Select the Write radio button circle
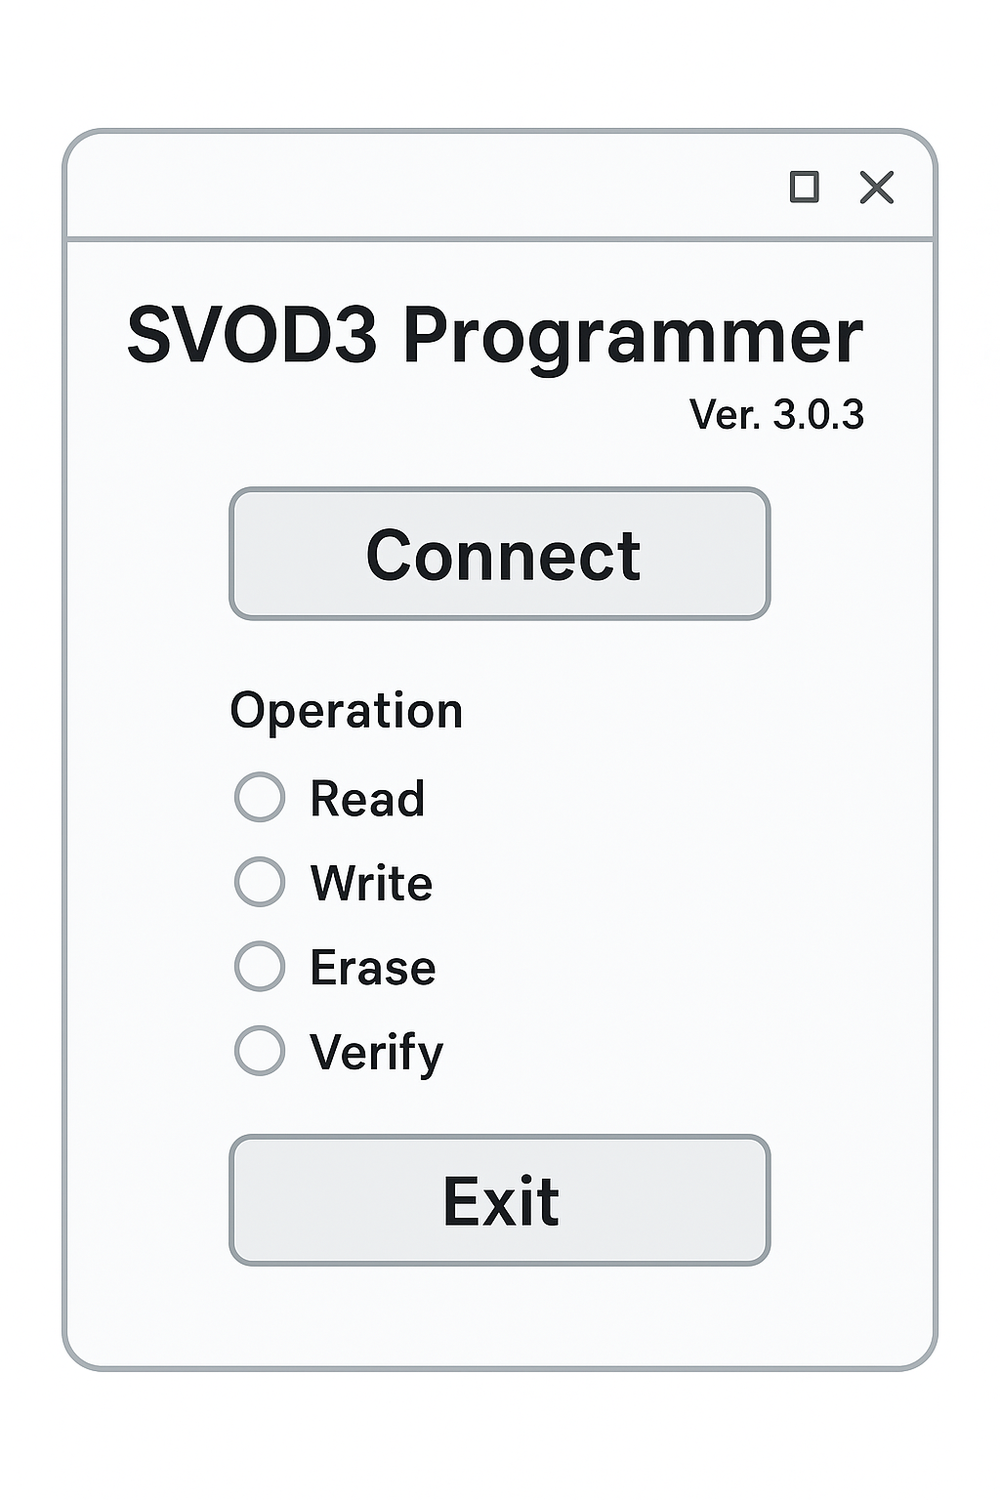 pyautogui.click(x=260, y=882)
